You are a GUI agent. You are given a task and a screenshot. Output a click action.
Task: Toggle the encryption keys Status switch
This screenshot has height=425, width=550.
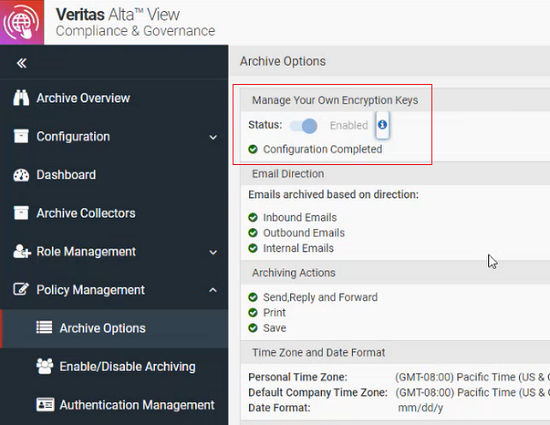coord(304,126)
